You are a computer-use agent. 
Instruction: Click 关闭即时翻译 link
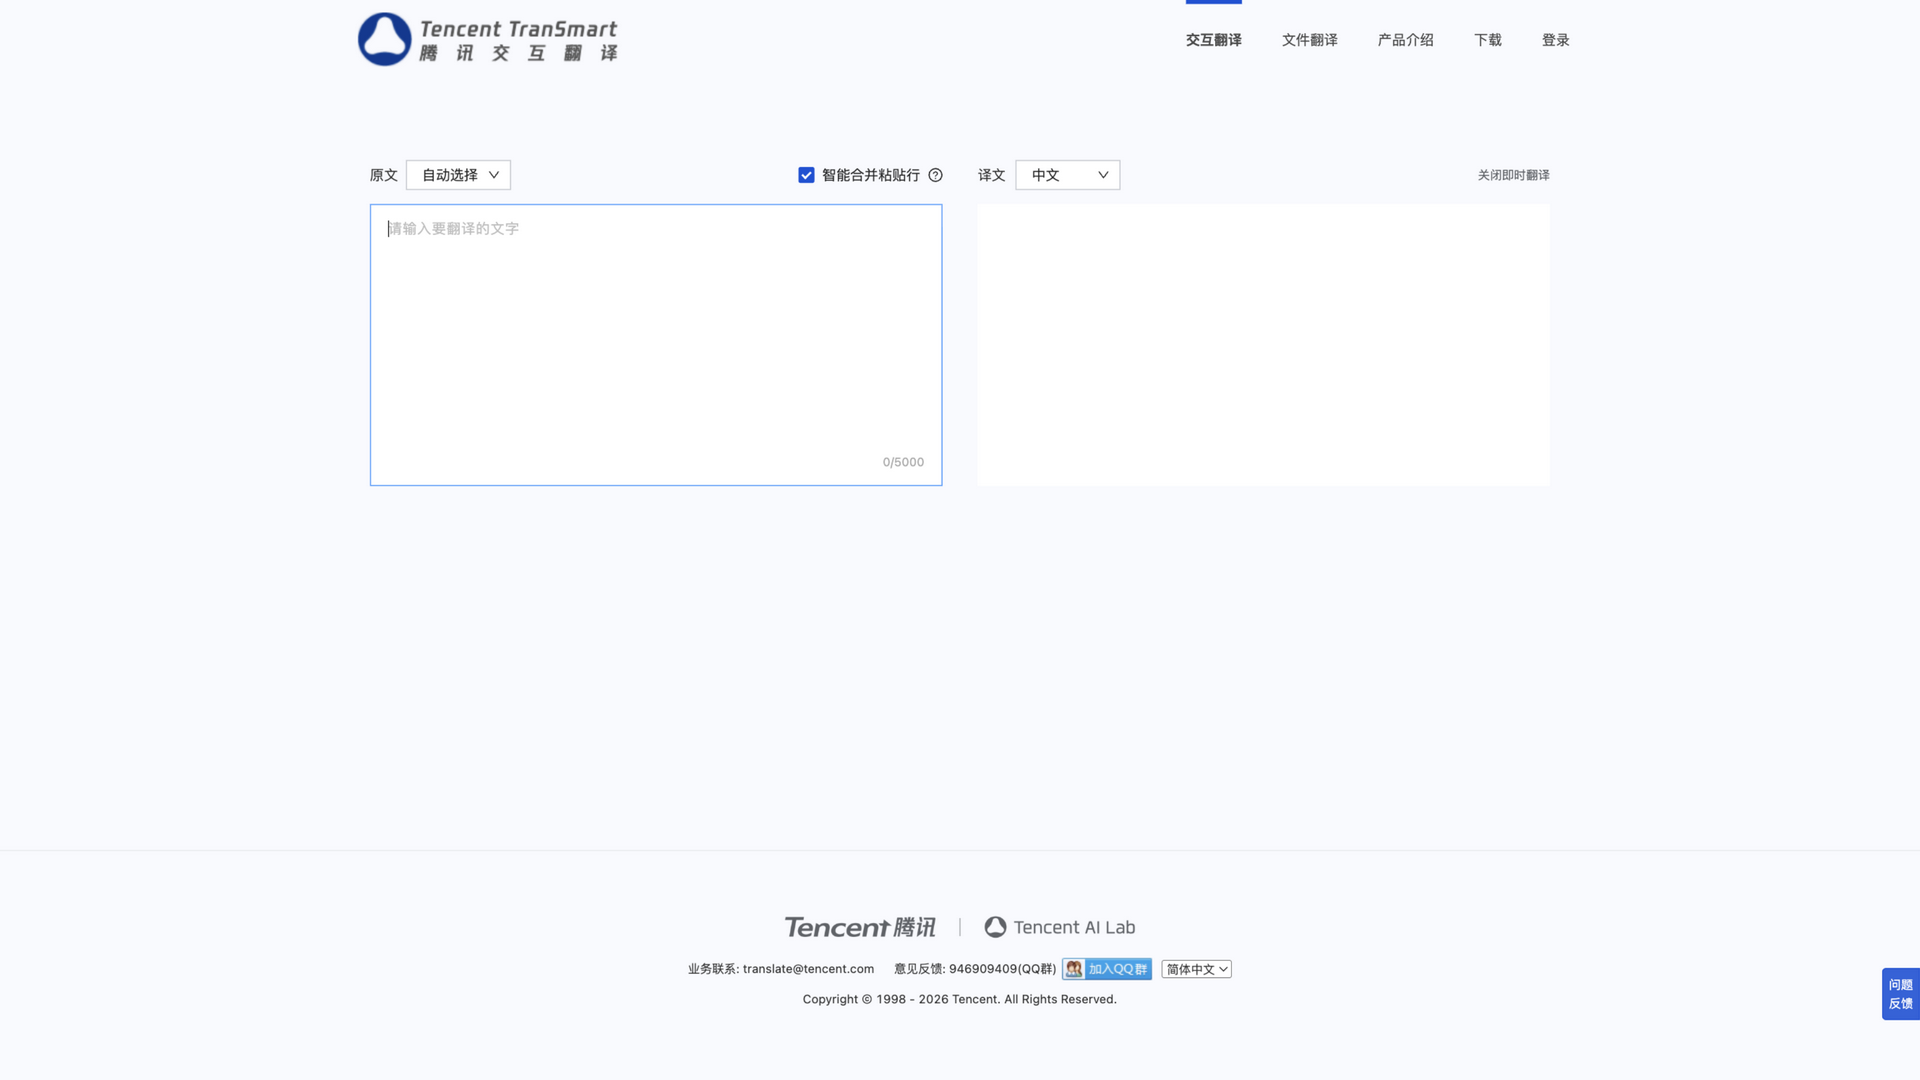[1513, 175]
